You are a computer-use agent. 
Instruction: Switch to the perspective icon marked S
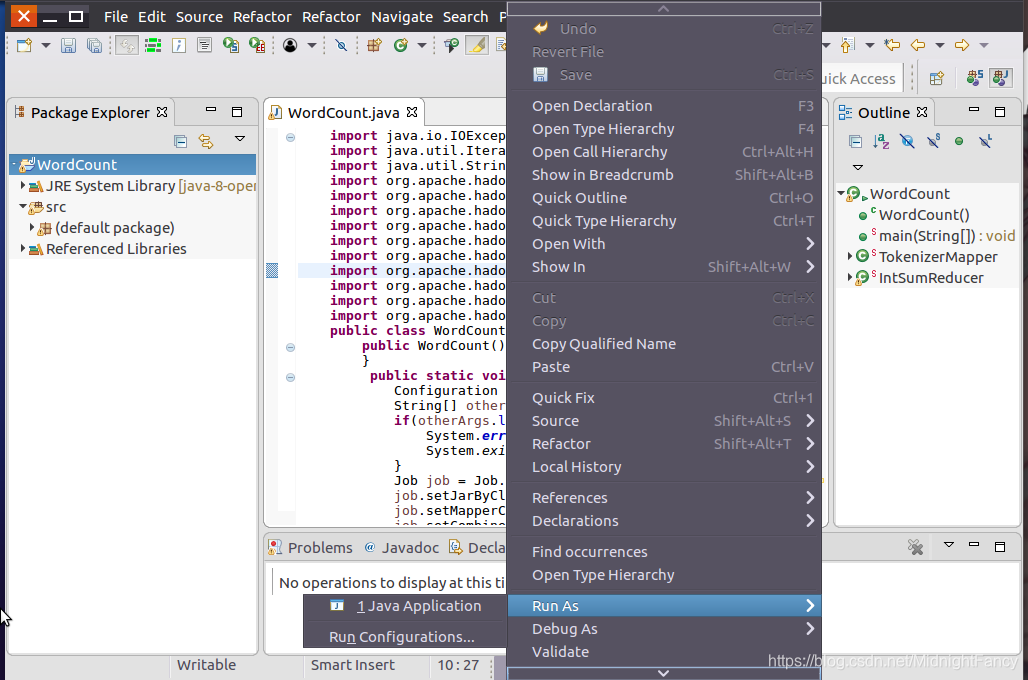pyautogui.click(x=974, y=78)
